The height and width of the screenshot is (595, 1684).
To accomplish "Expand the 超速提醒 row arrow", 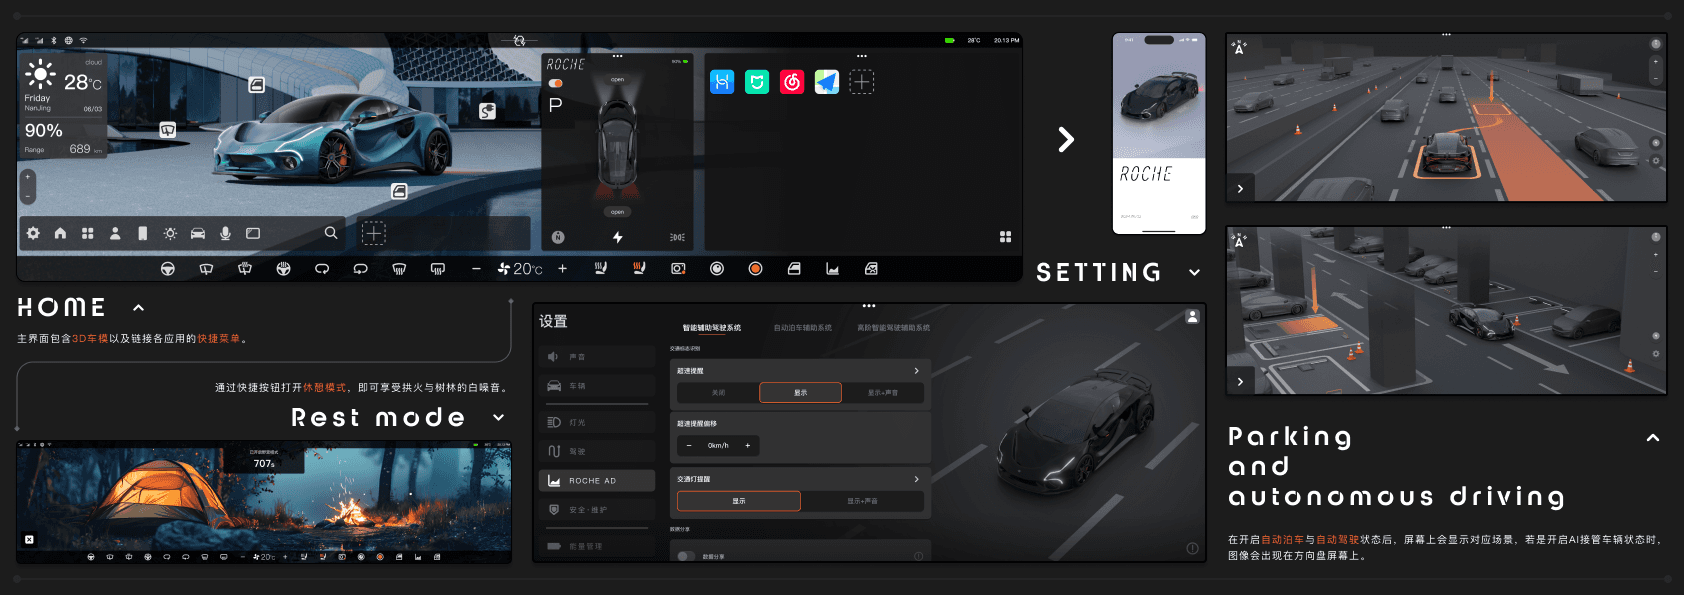I will tap(916, 371).
